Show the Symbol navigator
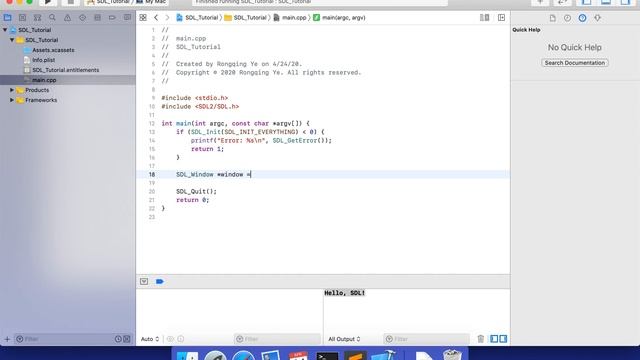This screenshot has width=640, height=360. coord(37,18)
